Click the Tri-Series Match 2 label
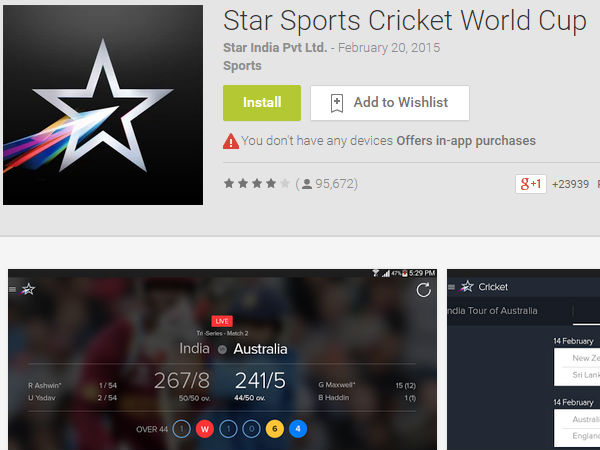 [222, 333]
